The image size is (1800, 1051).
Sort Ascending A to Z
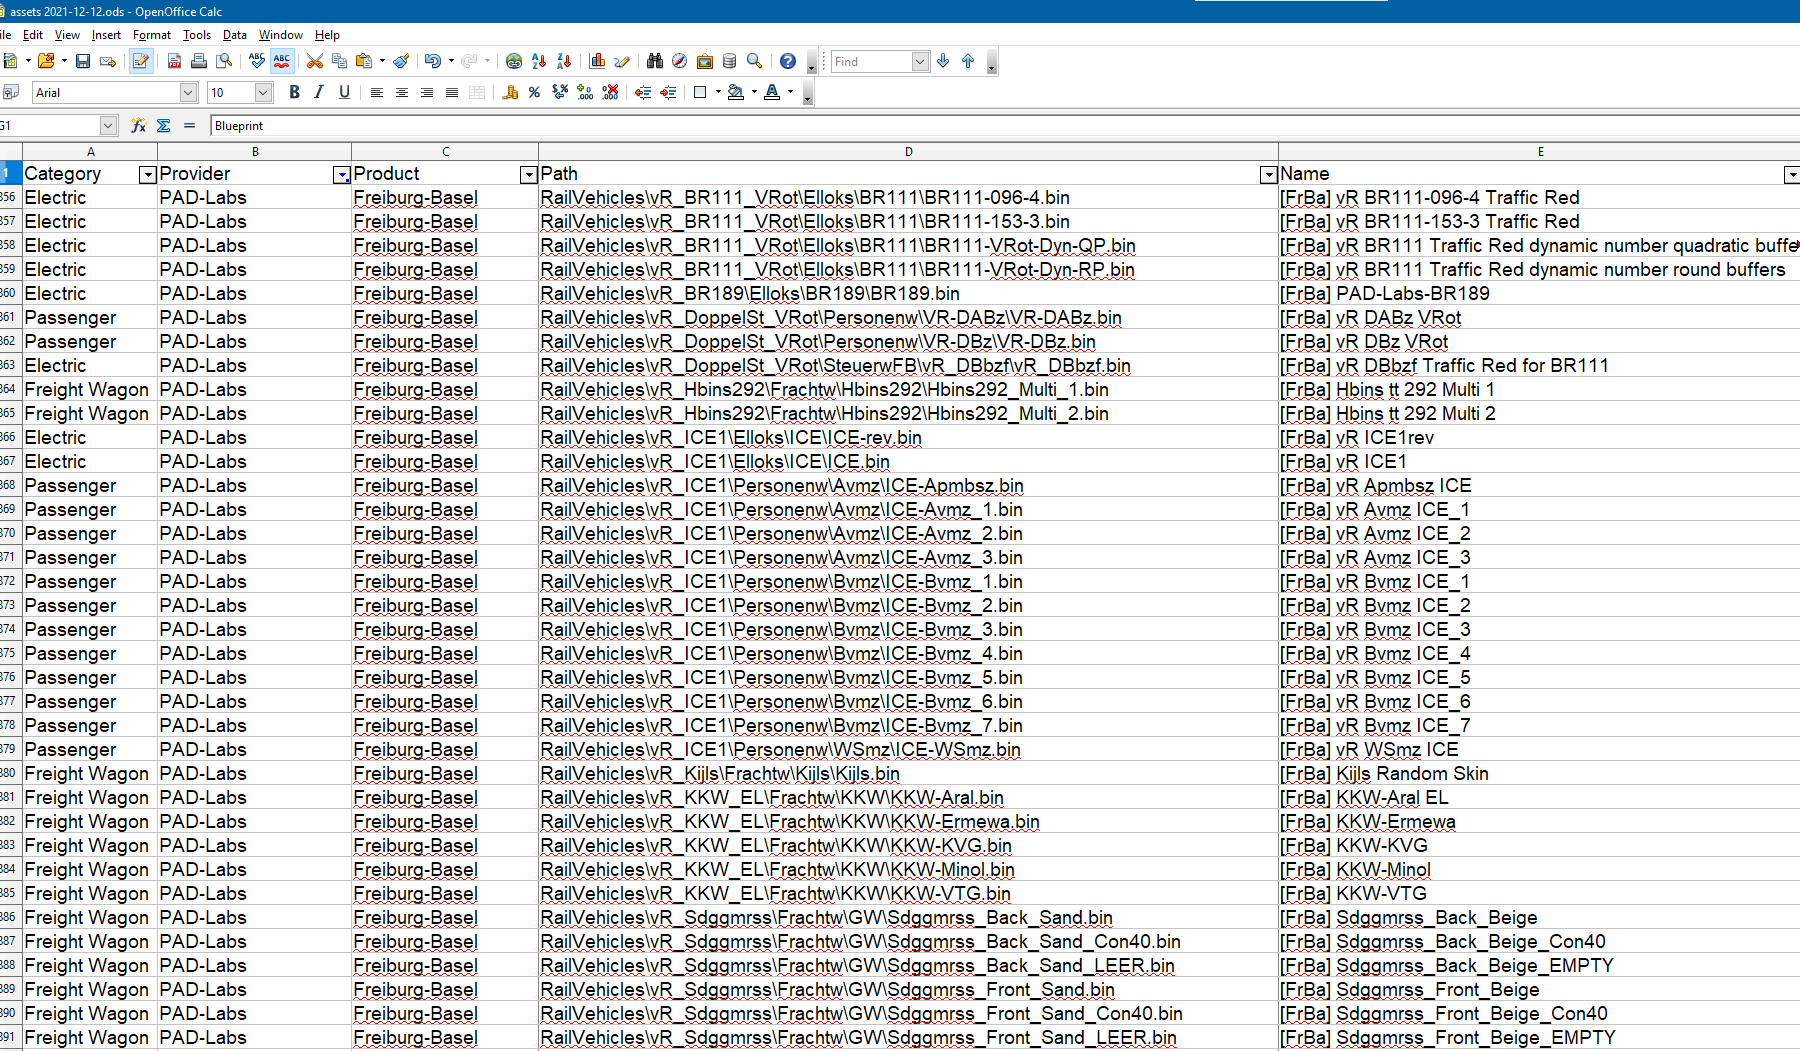pos(539,62)
